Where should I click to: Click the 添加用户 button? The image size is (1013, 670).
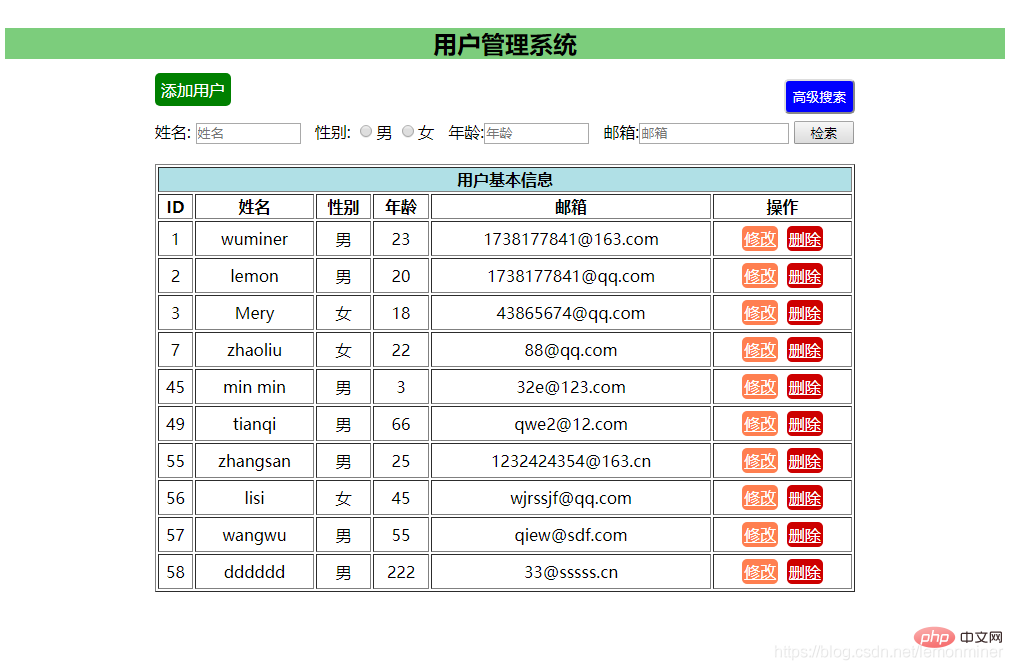(191, 89)
